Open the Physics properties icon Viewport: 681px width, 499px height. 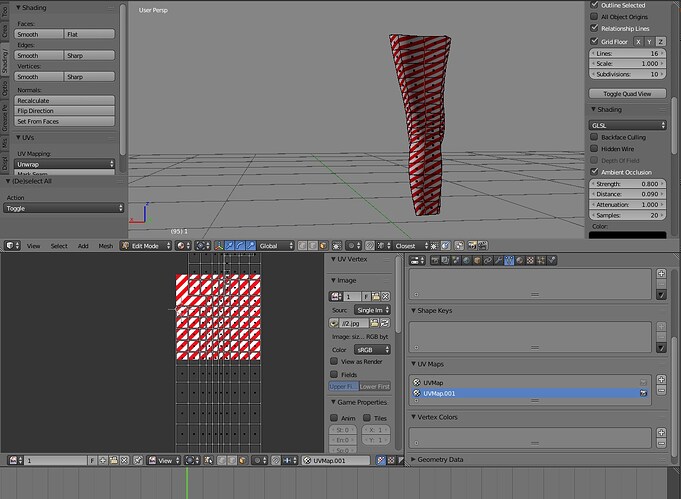pos(552,261)
